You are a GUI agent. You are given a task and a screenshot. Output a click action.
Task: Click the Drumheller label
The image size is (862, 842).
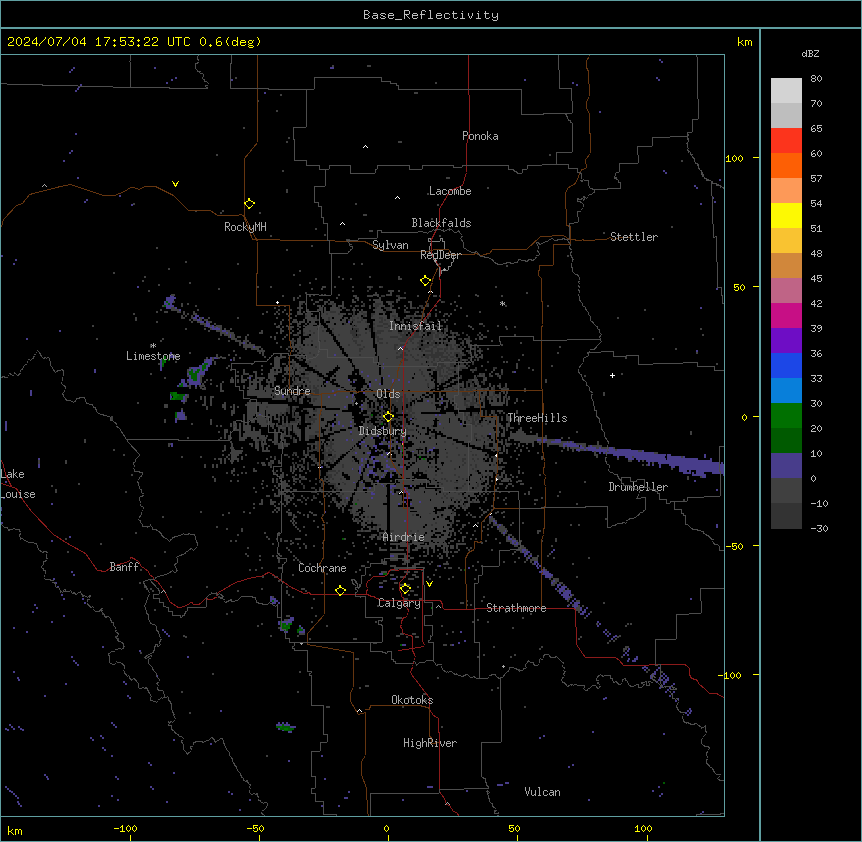pos(638,487)
